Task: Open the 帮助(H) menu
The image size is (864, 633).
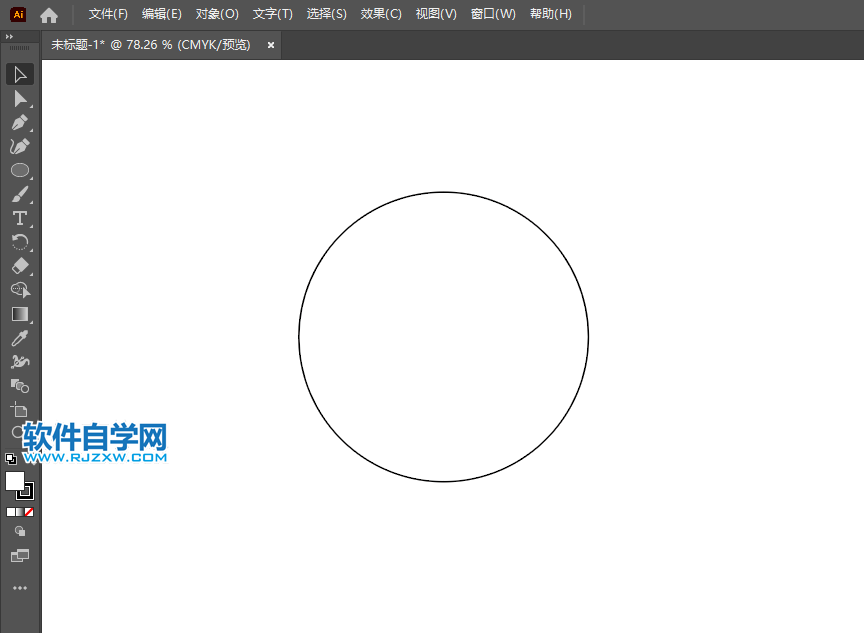Action: click(550, 13)
